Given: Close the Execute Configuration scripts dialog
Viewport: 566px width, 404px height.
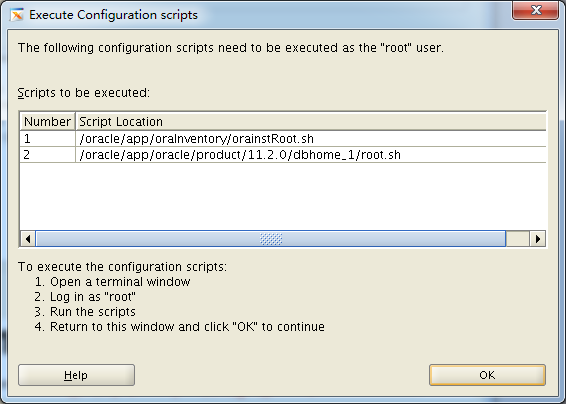Looking at the screenshot, I should [x=535, y=10].
